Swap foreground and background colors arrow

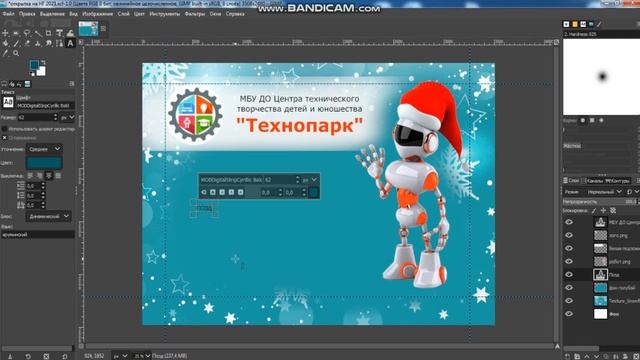(x=44, y=62)
